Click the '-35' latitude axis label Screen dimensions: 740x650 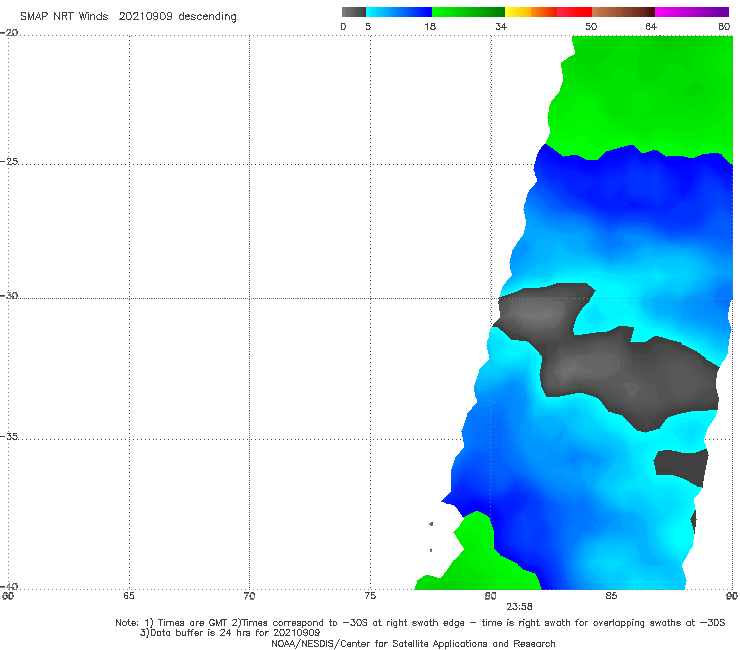click(10, 436)
